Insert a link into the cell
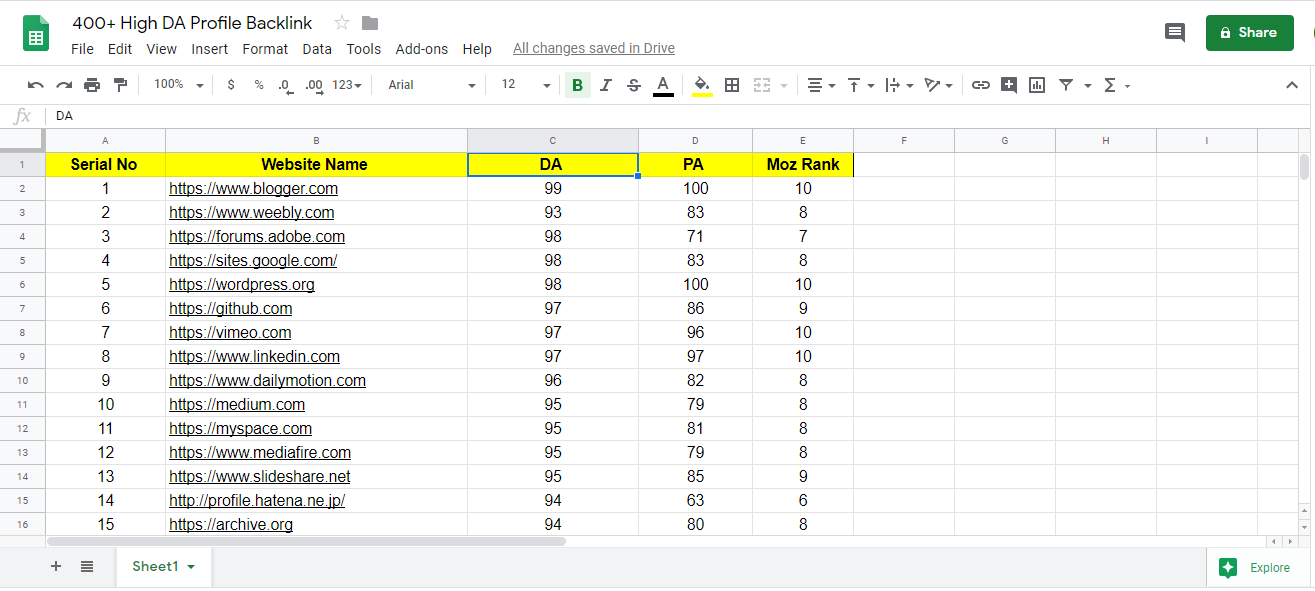This screenshot has height=591, width=1315. [981, 84]
